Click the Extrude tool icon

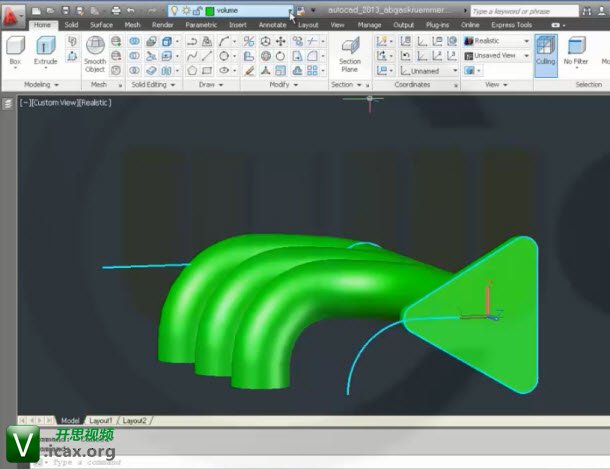[46, 48]
